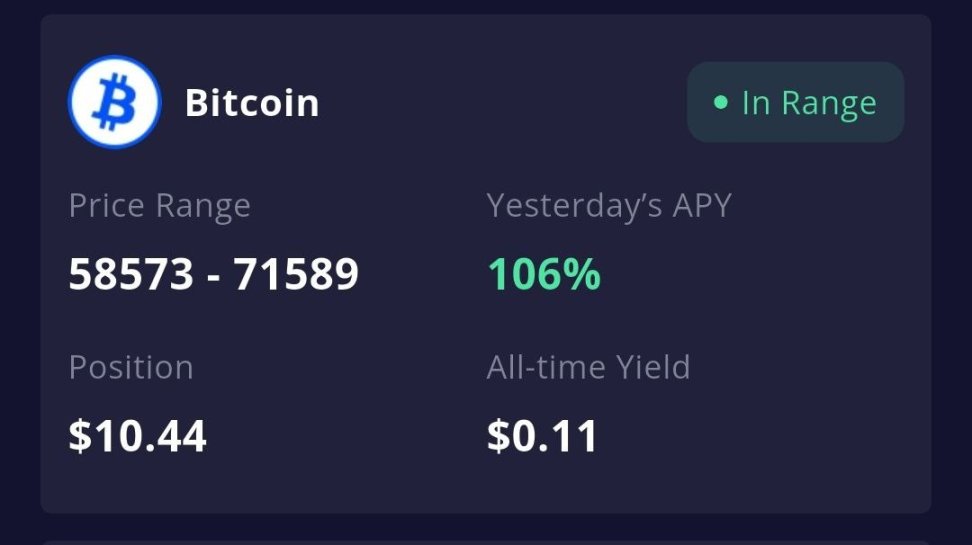Click the dash between price bounds
Viewport: 972px width, 545px height.
point(213,276)
